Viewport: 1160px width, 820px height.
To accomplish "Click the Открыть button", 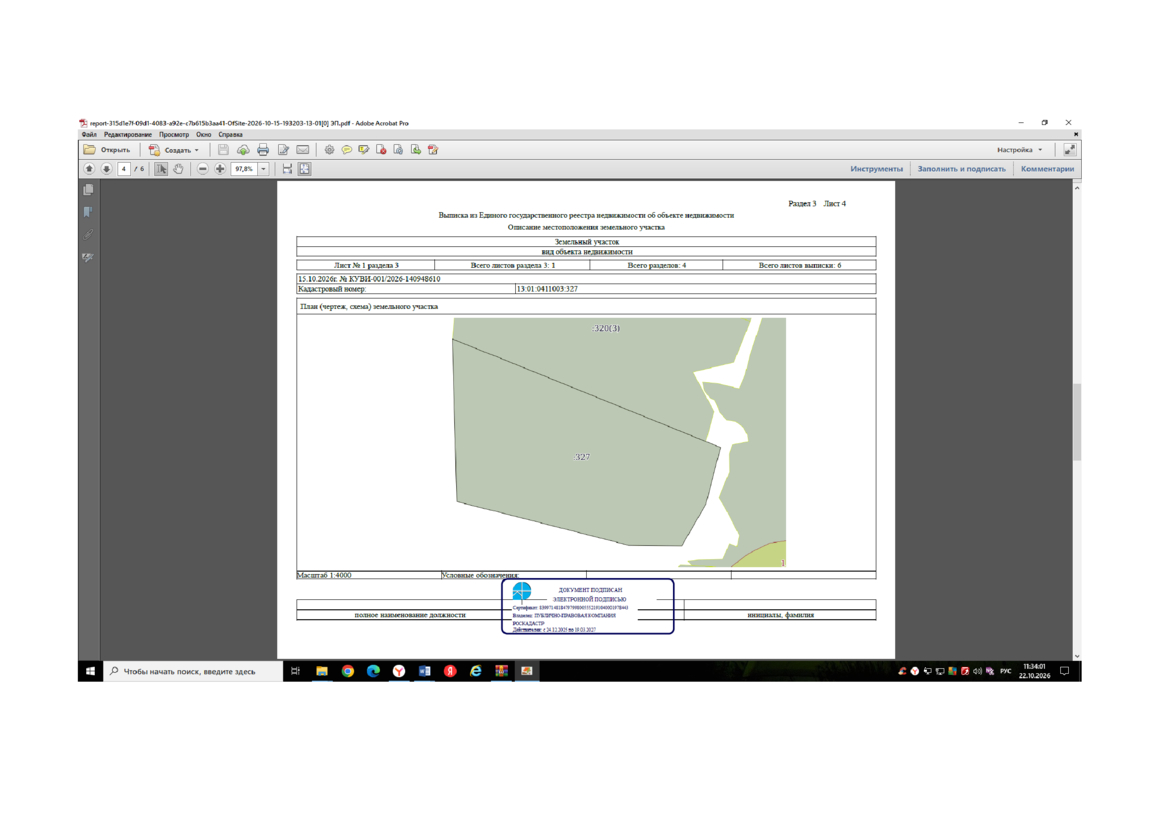I will (108, 149).
